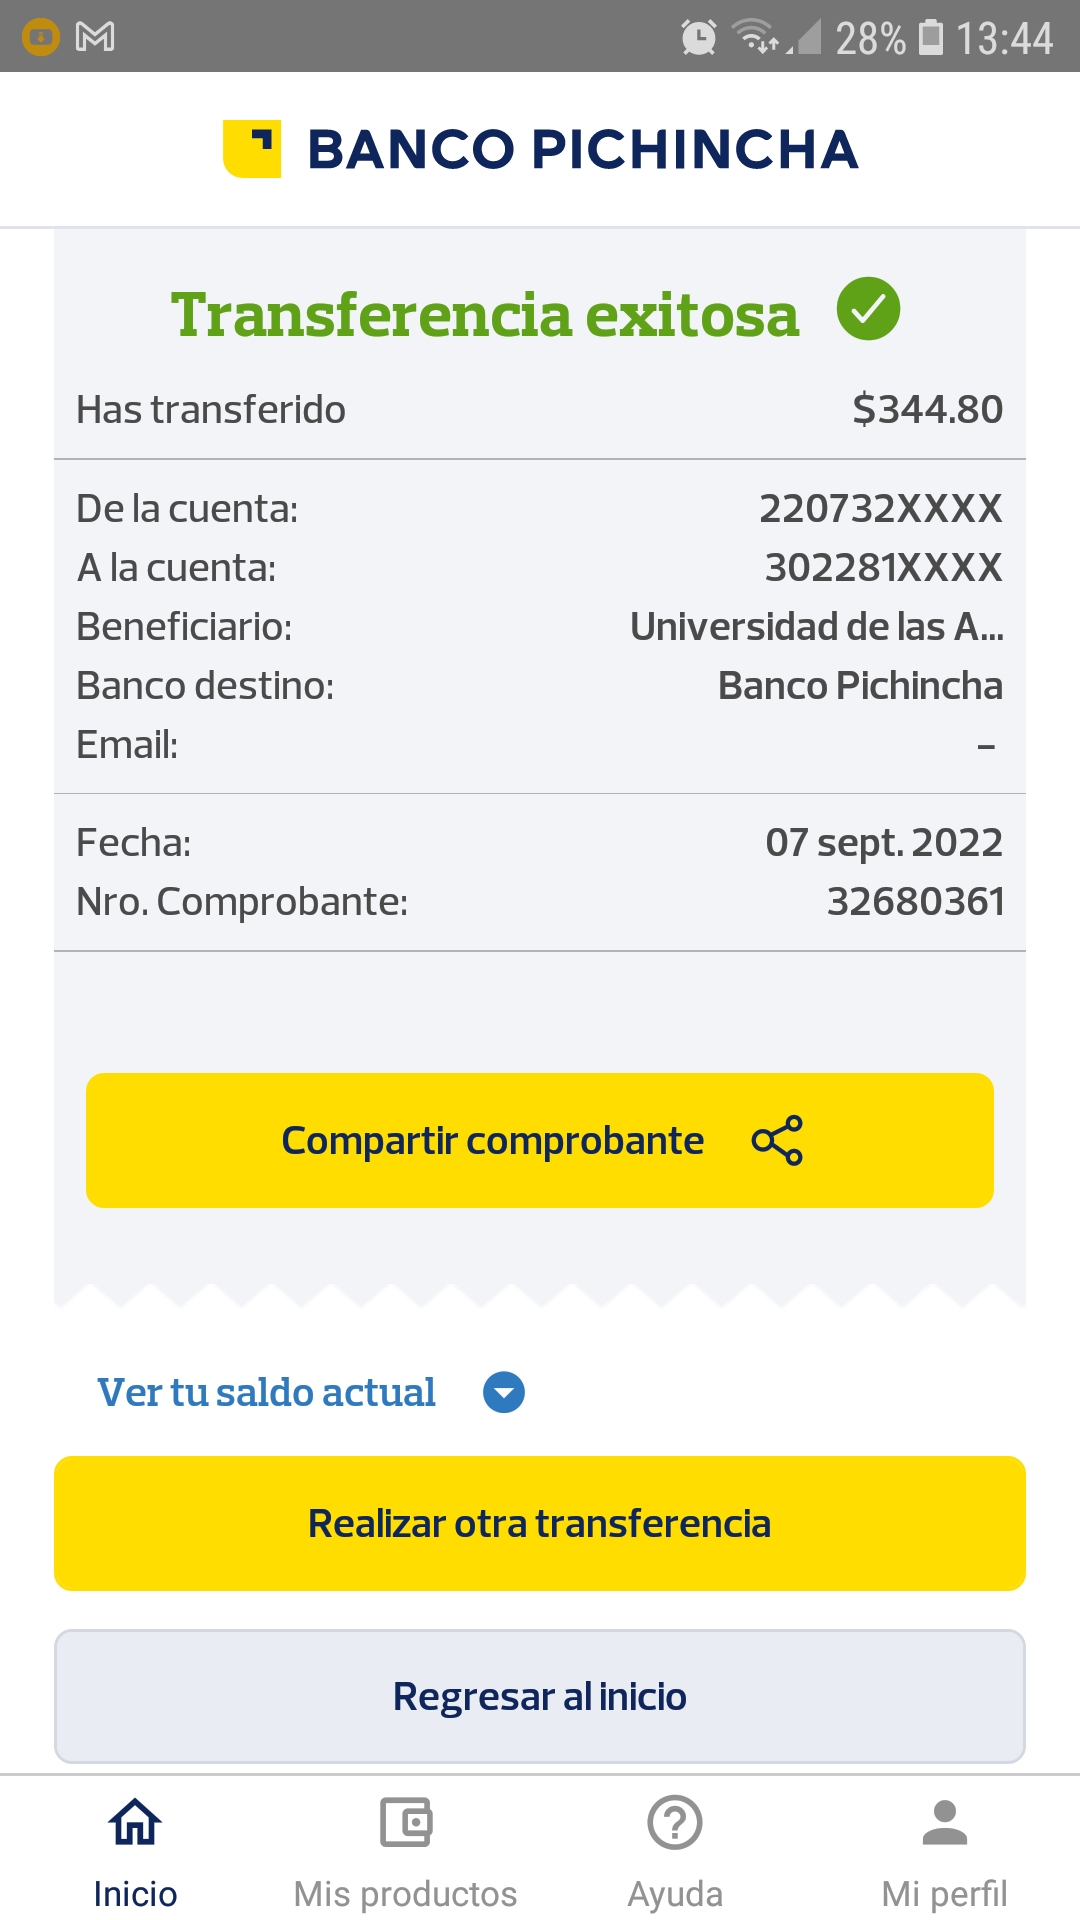Tap the share icon on Compartir comprobante
The width and height of the screenshot is (1080, 1920).
pyautogui.click(x=777, y=1140)
